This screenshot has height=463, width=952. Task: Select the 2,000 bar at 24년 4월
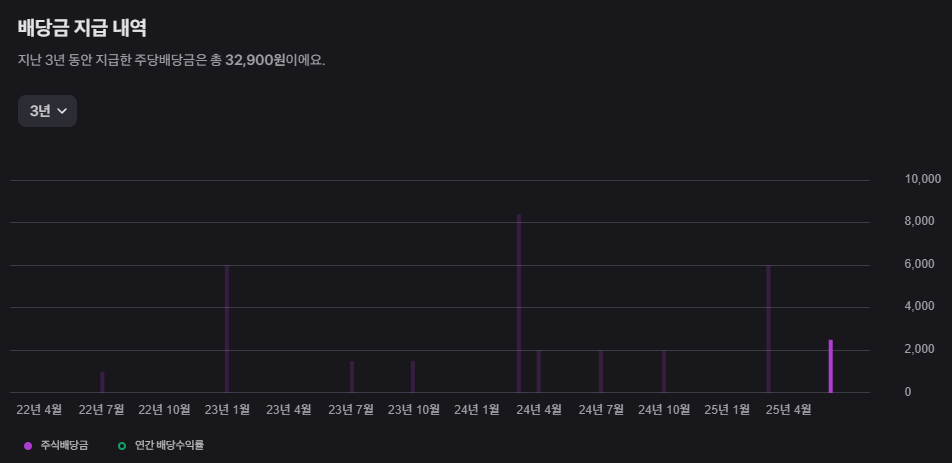(539, 371)
